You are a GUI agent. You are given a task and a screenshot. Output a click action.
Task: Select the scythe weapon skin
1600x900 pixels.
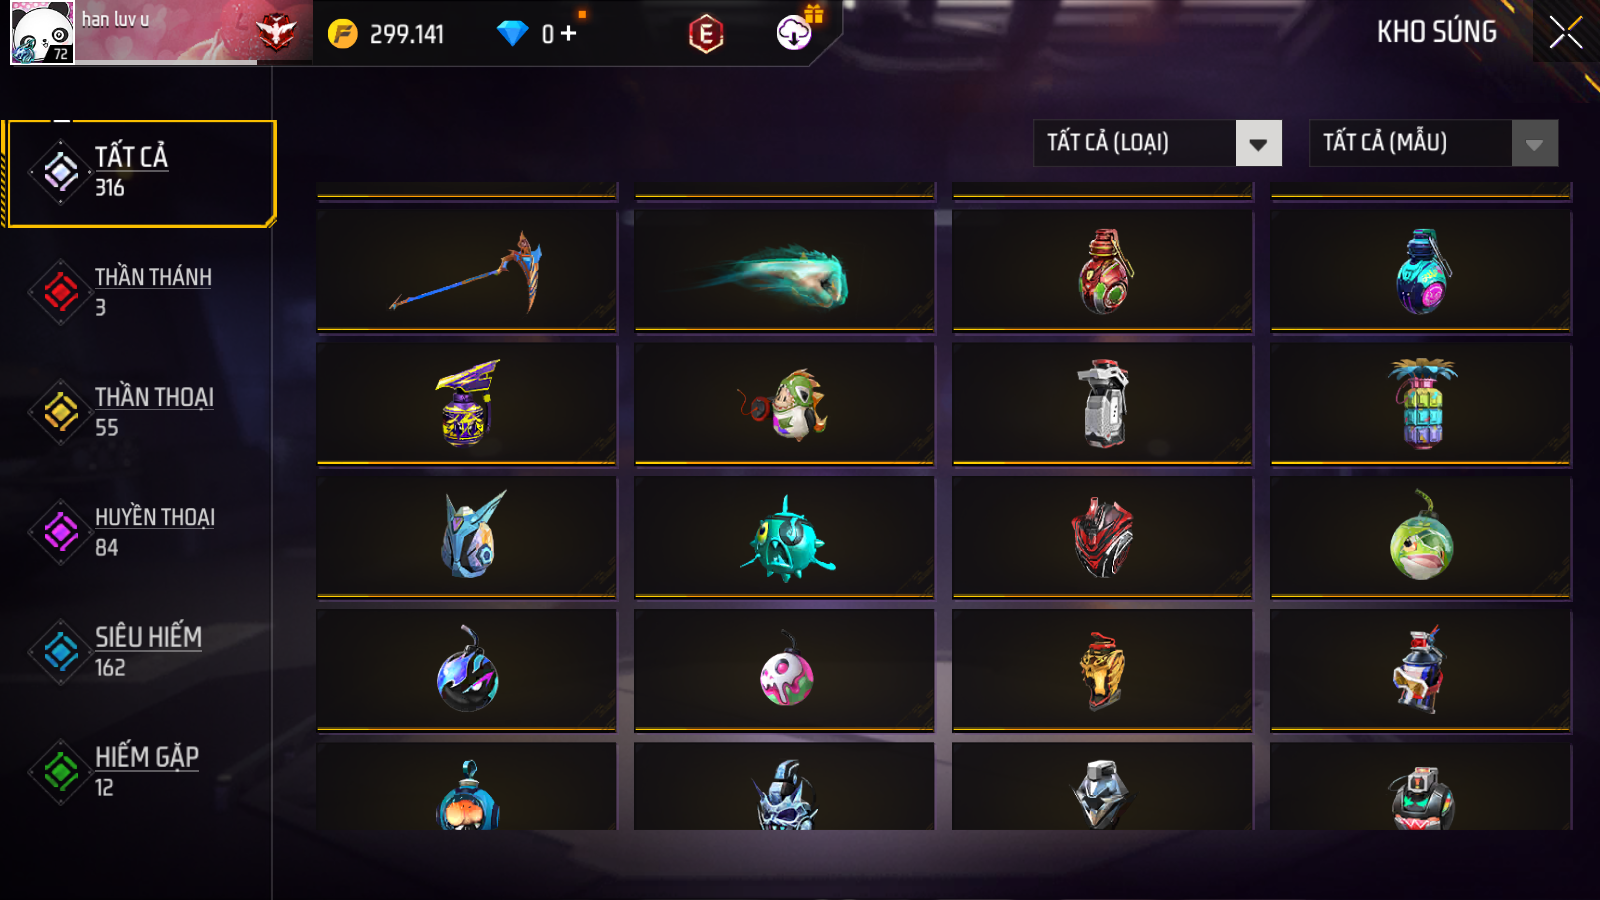pyautogui.click(x=467, y=270)
